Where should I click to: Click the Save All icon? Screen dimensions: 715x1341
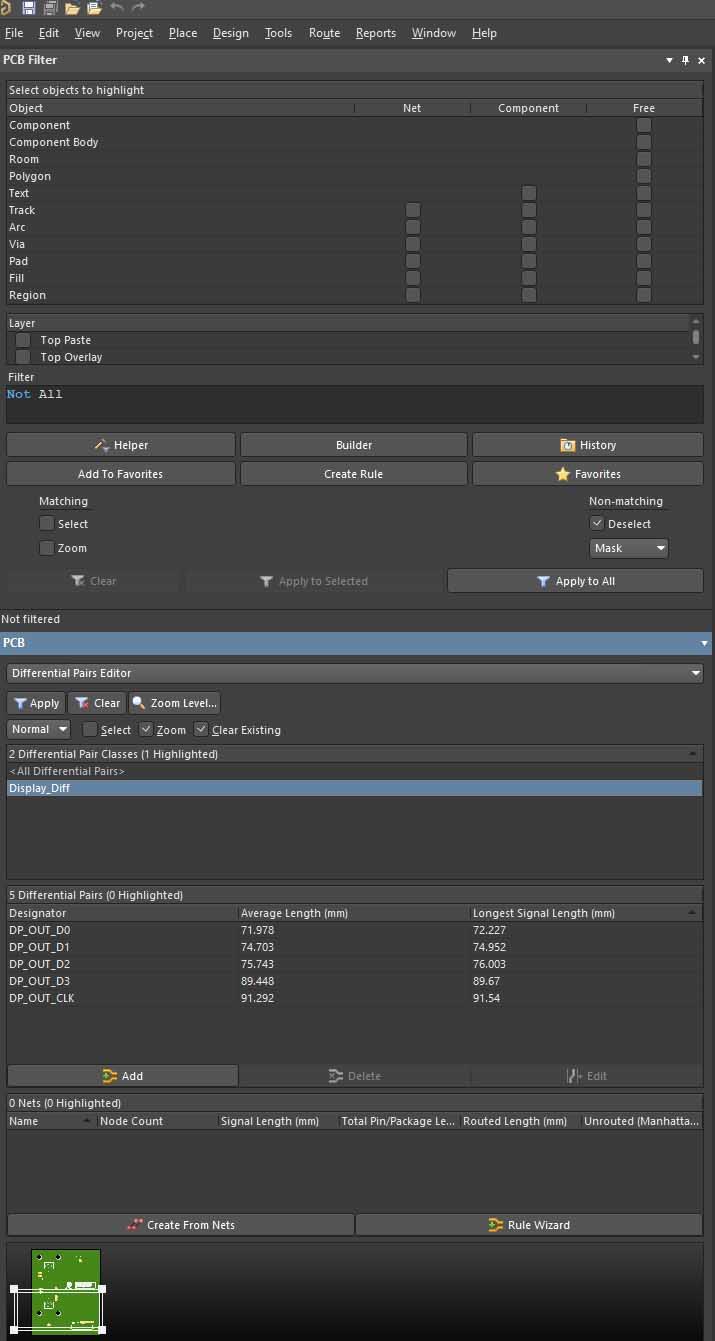pyautogui.click(x=49, y=8)
